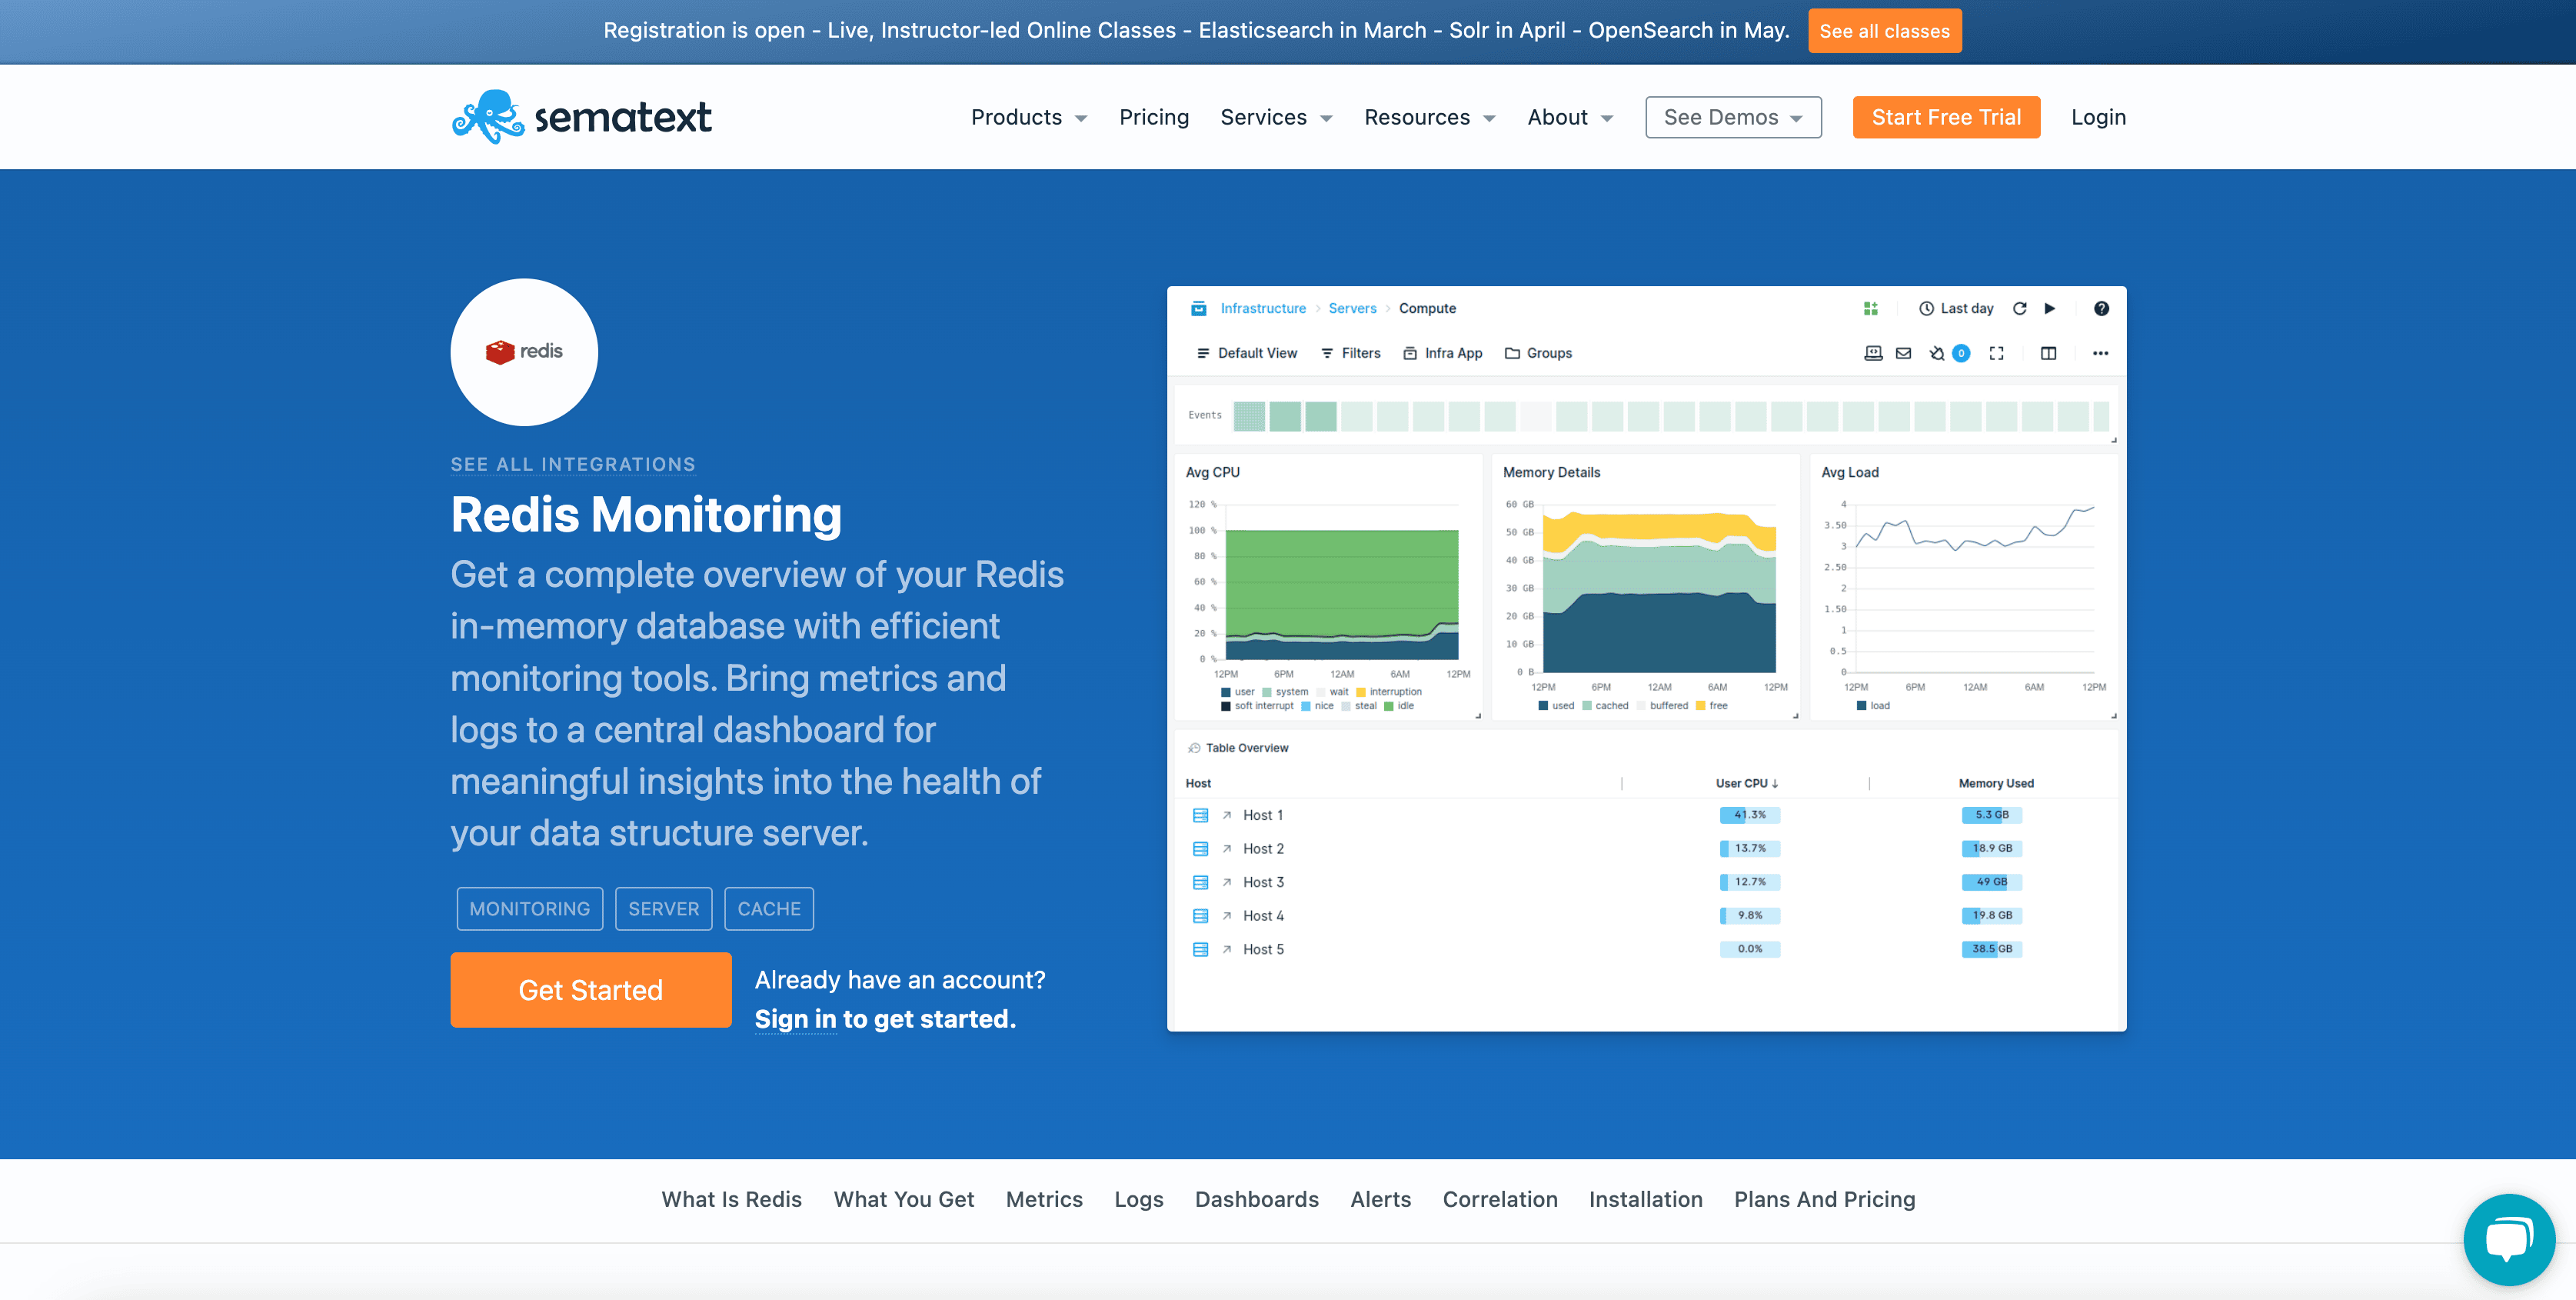Click the SERVER tag
Screen dimensions: 2576x1300
[663, 908]
